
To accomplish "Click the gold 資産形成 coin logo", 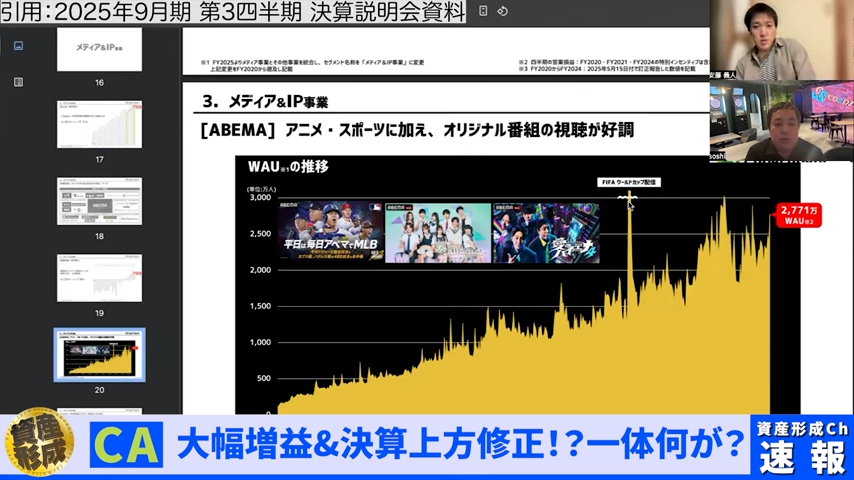I will (x=40, y=442).
